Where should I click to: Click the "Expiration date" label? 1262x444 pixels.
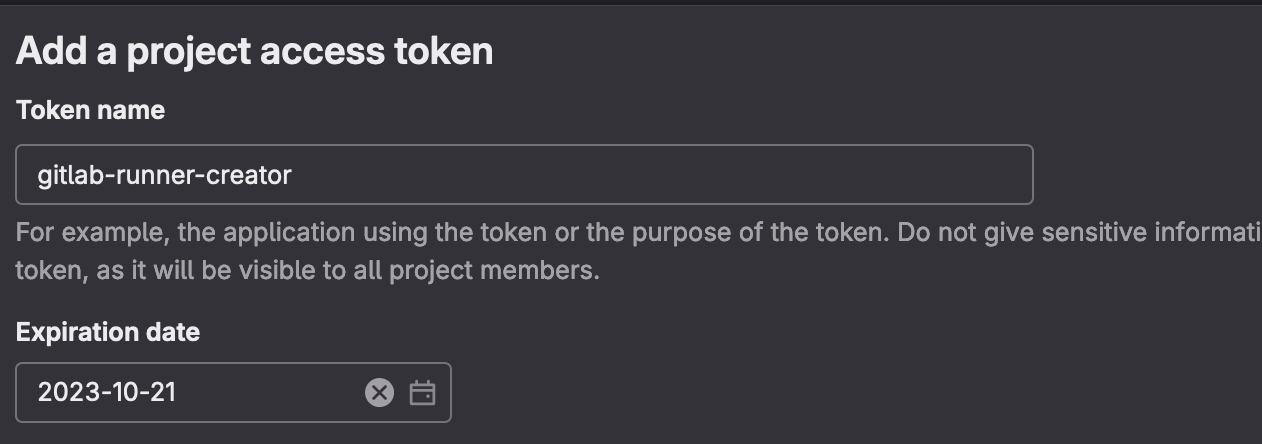click(108, 332)
